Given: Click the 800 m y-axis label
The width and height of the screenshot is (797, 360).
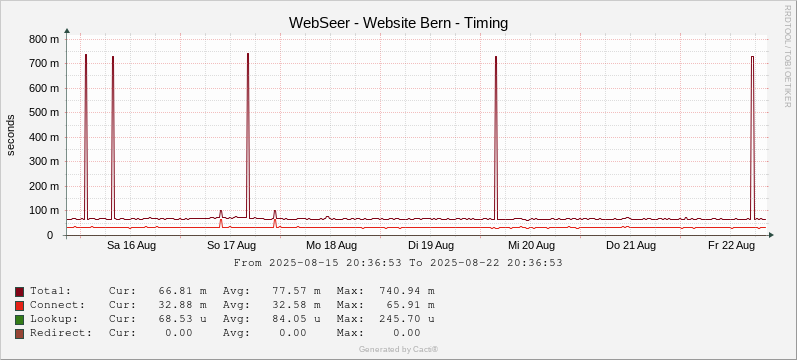Looking at the screenshot, I should click(46, 39).
